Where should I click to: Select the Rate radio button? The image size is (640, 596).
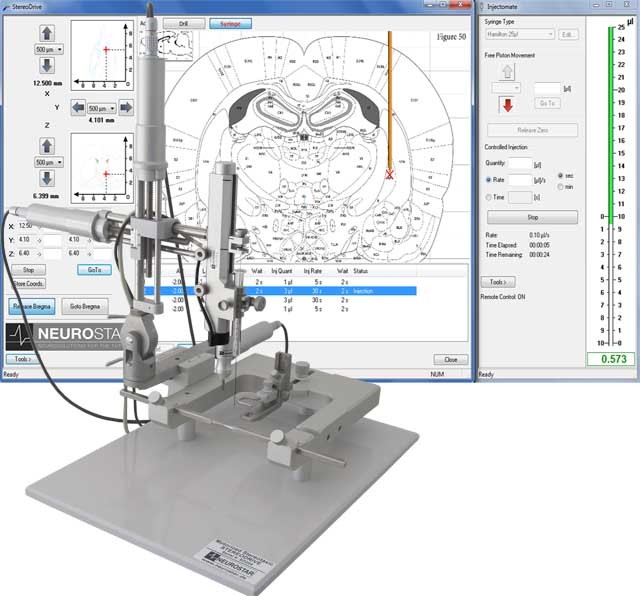[488, 179]
